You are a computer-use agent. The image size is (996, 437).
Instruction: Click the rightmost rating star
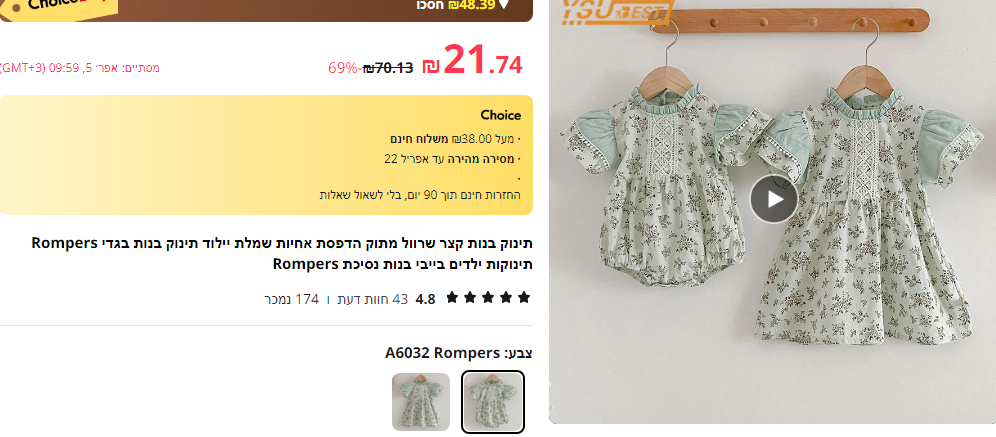pos(524,298)
